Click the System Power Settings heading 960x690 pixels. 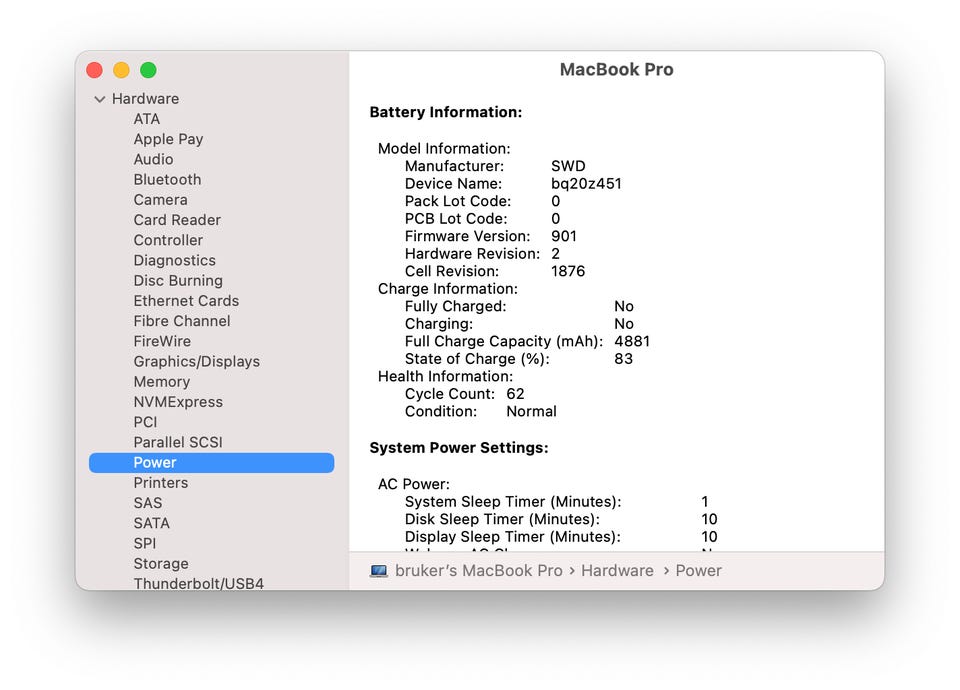point(459,448)
